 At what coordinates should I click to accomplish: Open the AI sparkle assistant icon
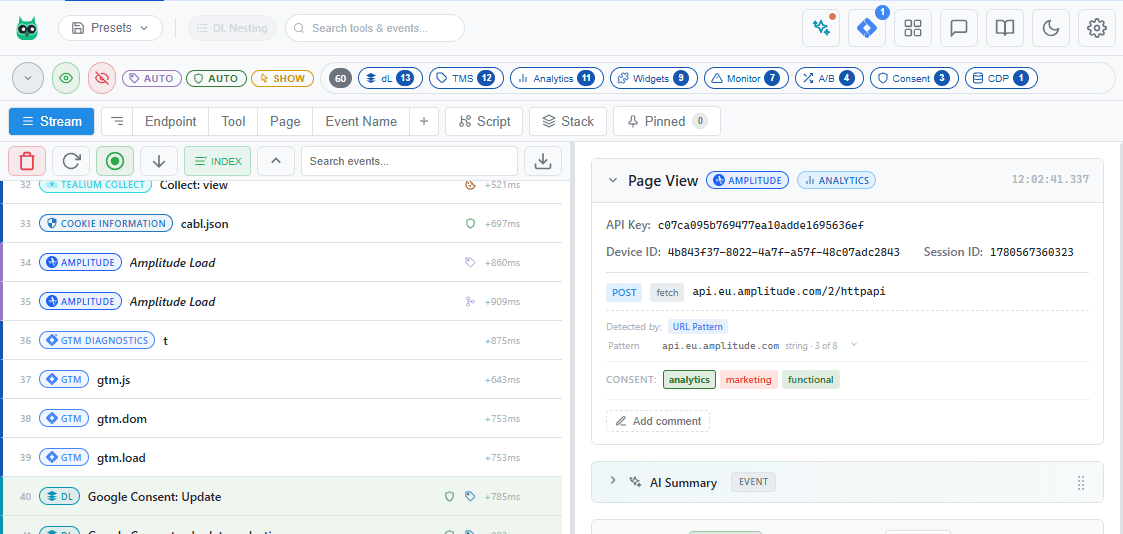click(821, 28)
